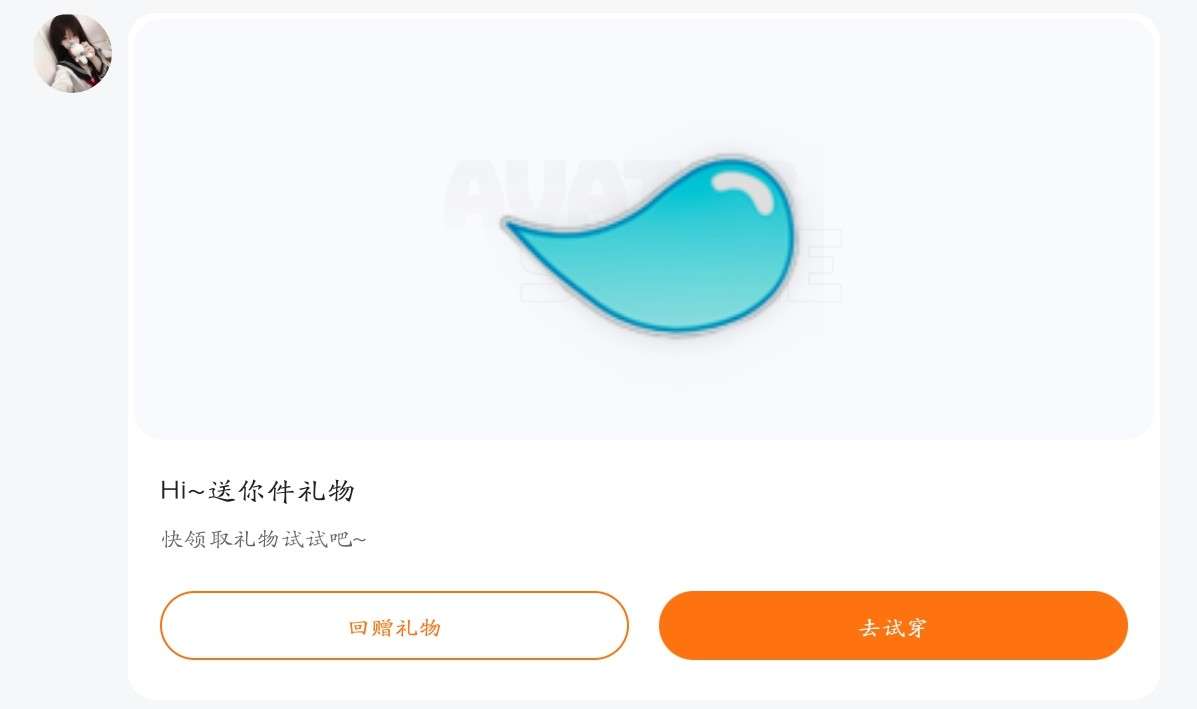Choose the outlined return-gift button

[x=394, y=625]
